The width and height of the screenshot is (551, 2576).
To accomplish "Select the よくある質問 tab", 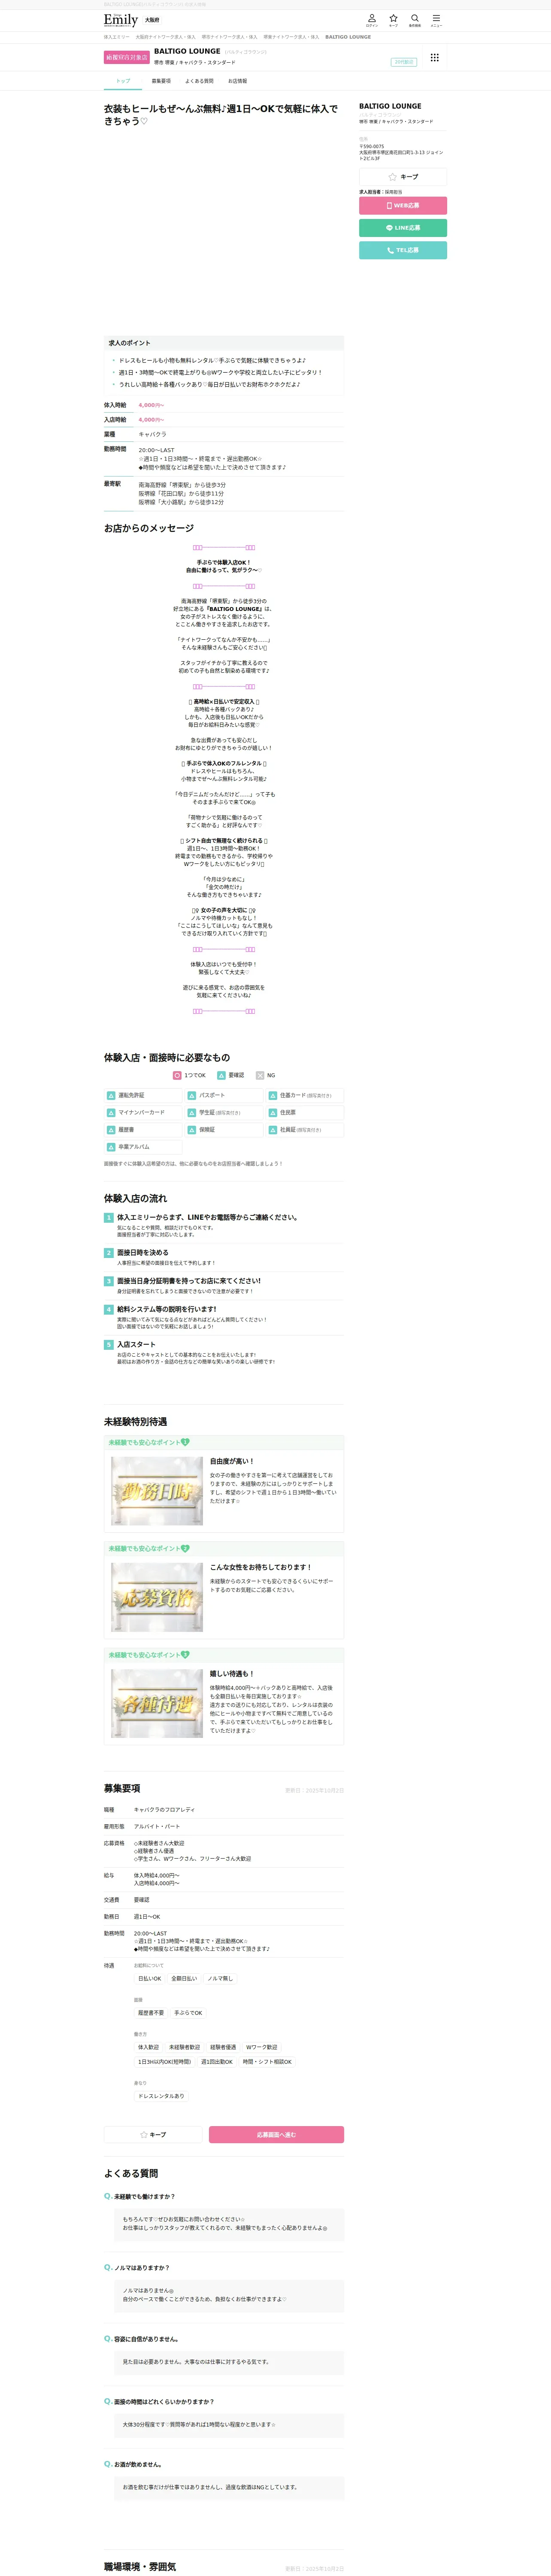I will [x=199, y=81].
